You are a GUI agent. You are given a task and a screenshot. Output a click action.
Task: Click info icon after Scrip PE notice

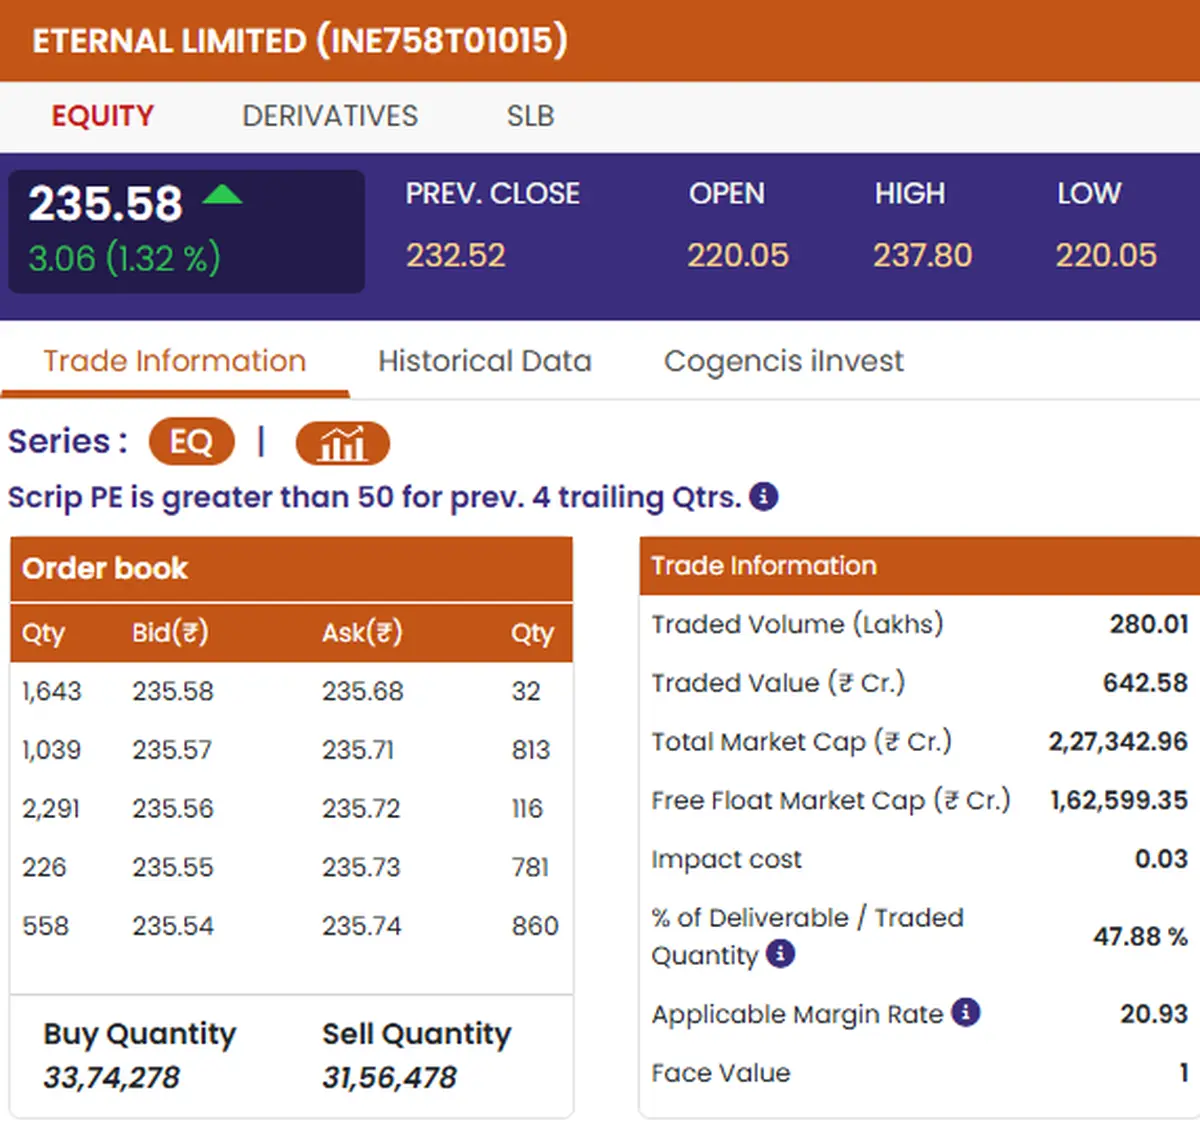point(764,496)
